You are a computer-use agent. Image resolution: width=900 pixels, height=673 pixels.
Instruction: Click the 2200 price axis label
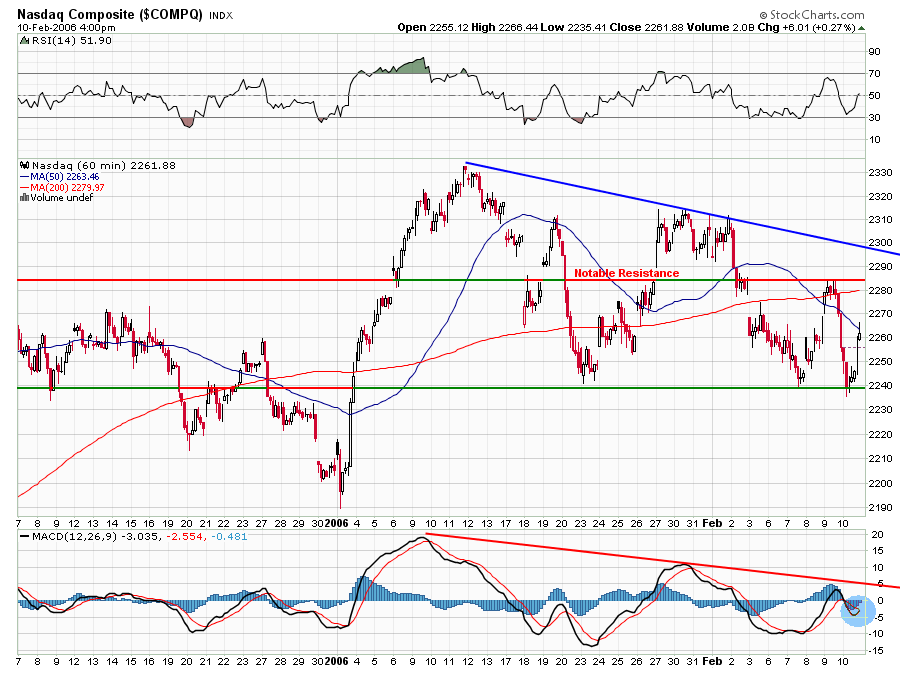click(x=880, y=483)
